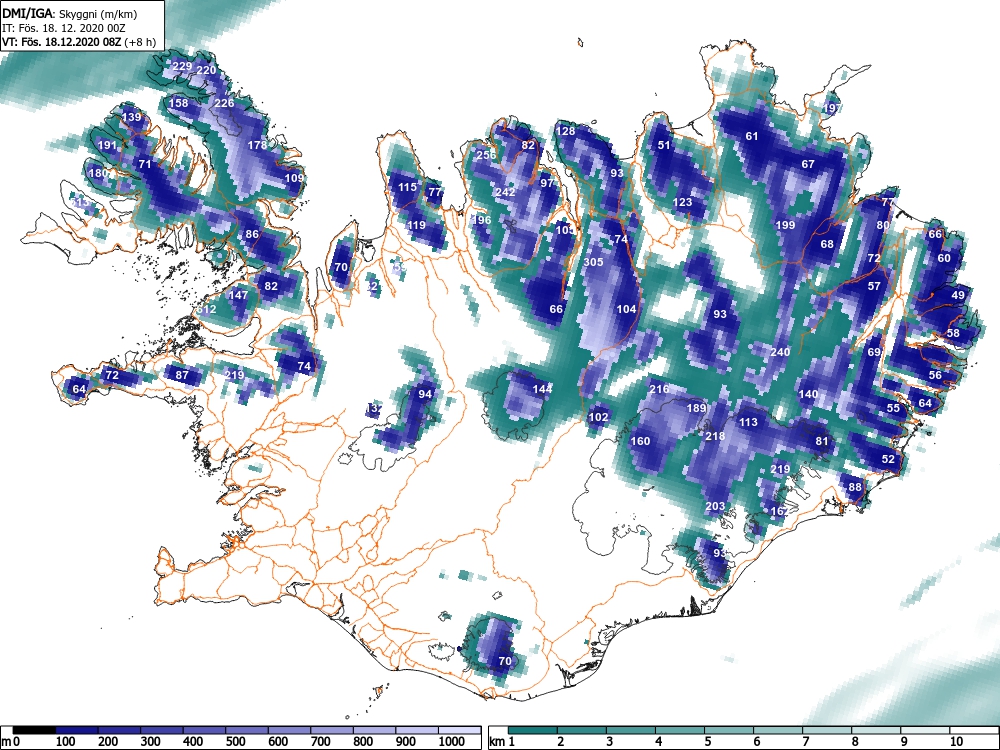The height and width of the screenshot is (750, 1000).
Task: Click the visibility value "189" on the map
Action: [696, 408]
